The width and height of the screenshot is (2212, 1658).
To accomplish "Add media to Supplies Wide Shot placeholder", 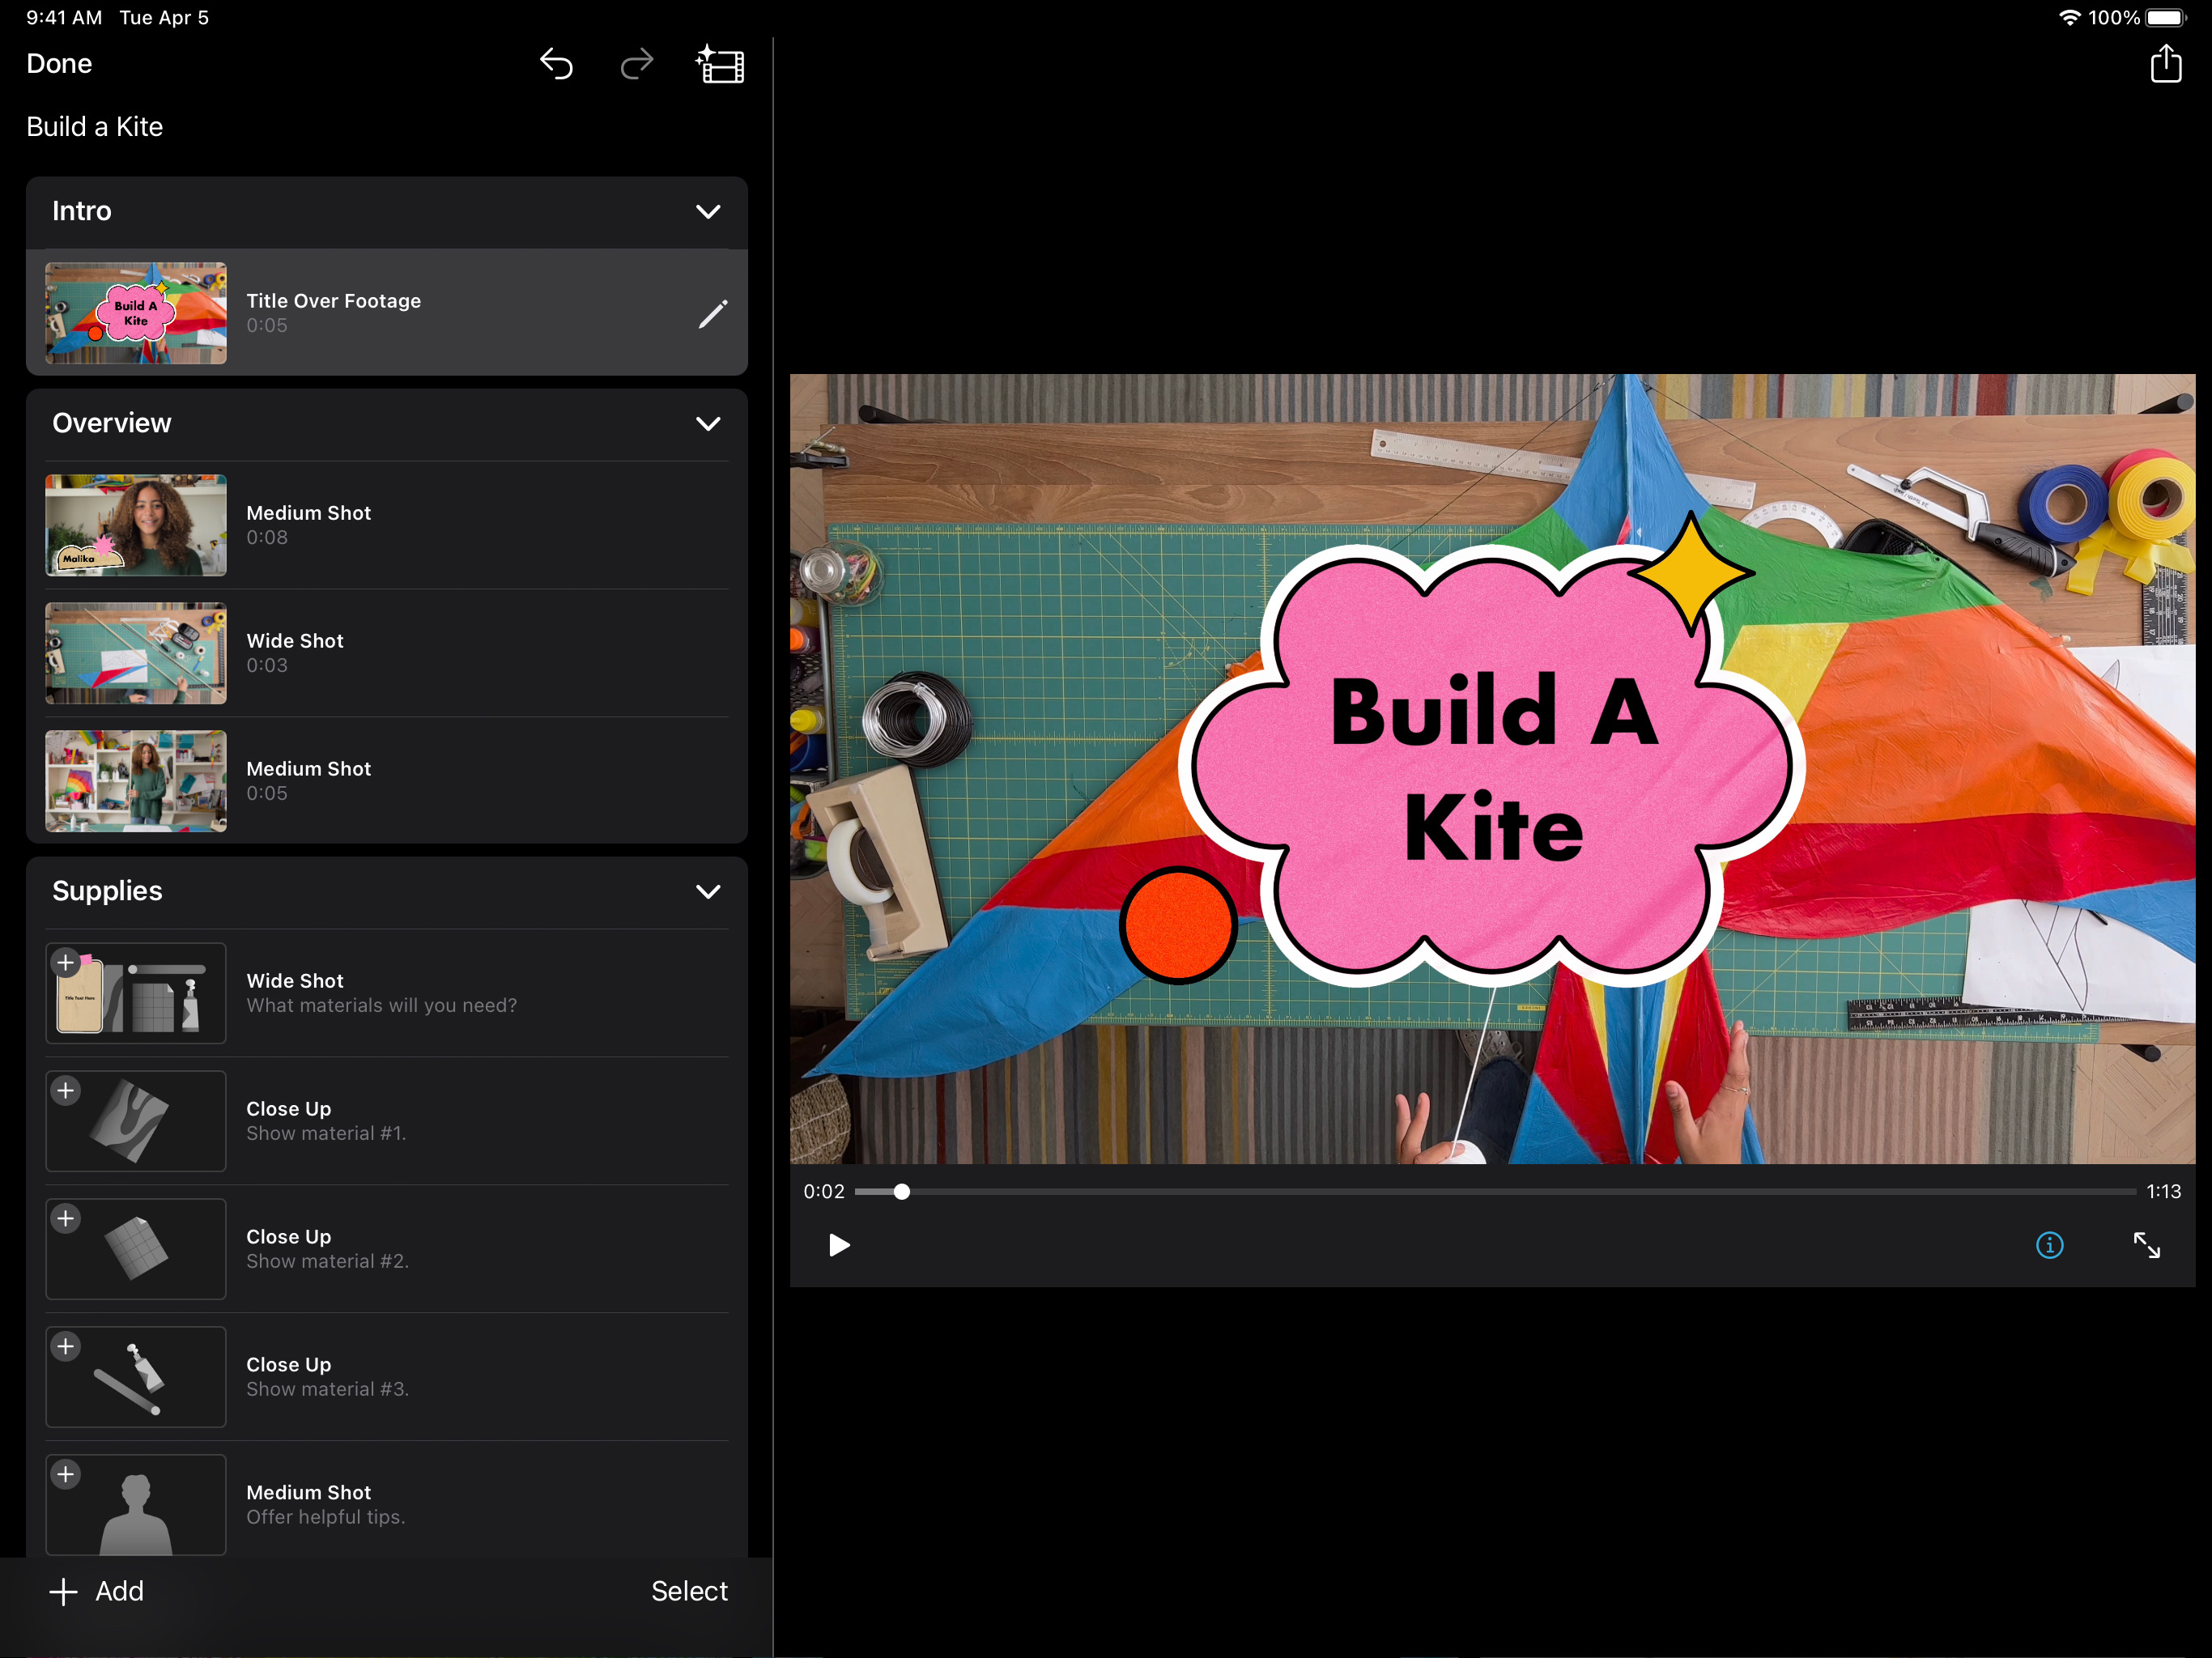I will tap(66, 963).
